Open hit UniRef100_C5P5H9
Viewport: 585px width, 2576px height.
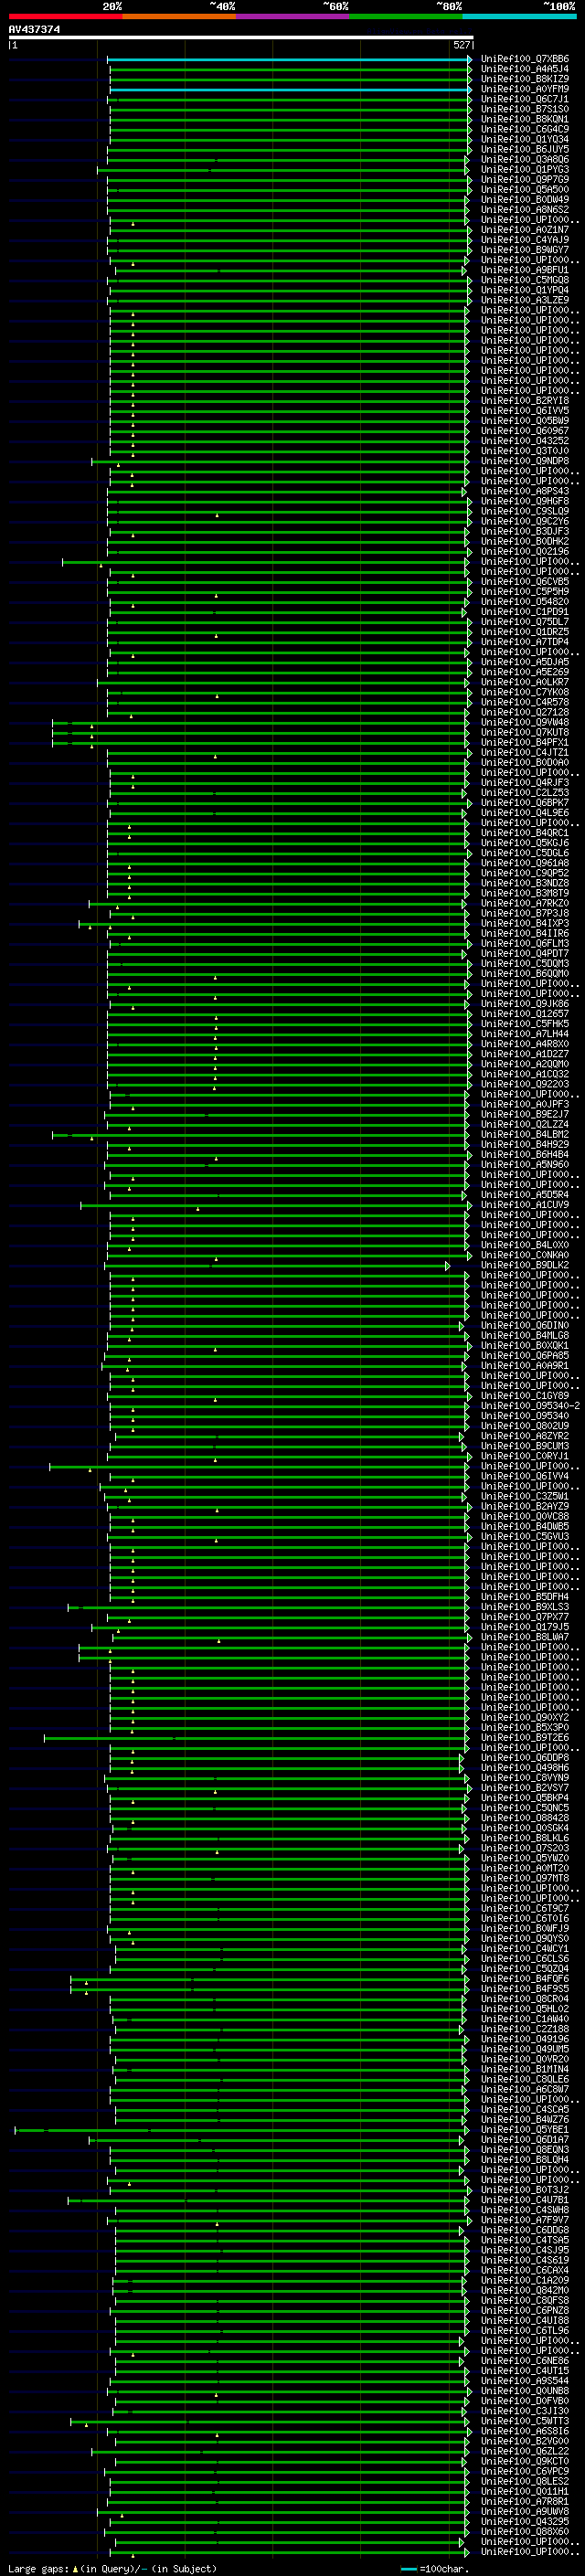pos(525,591)
